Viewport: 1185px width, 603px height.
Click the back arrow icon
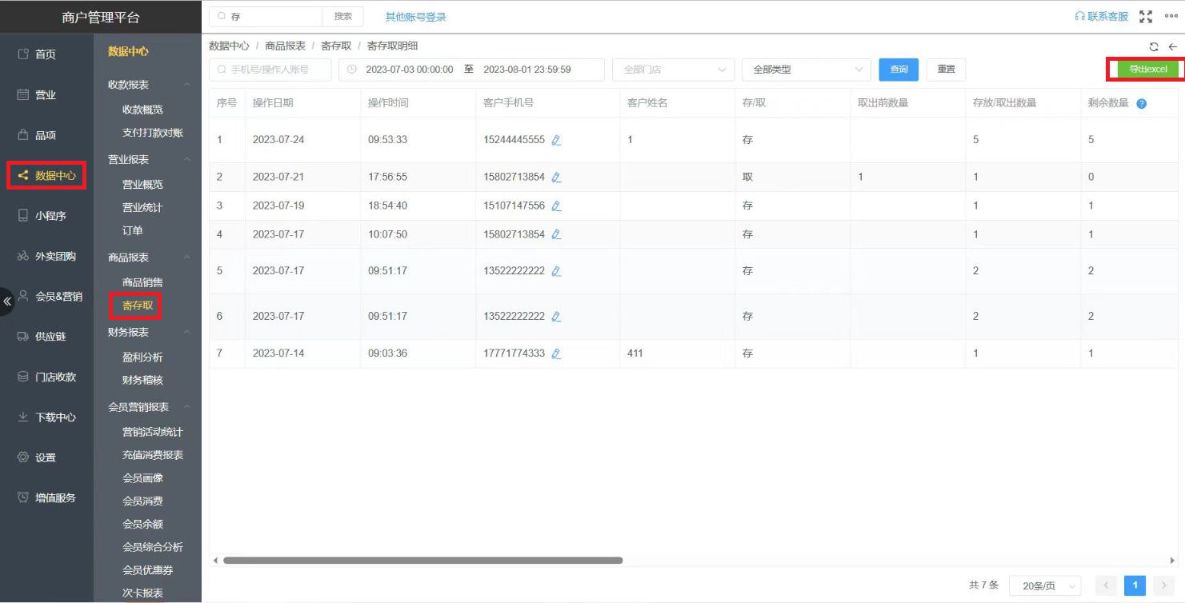pyautogui.click(x=1173, y=47)
